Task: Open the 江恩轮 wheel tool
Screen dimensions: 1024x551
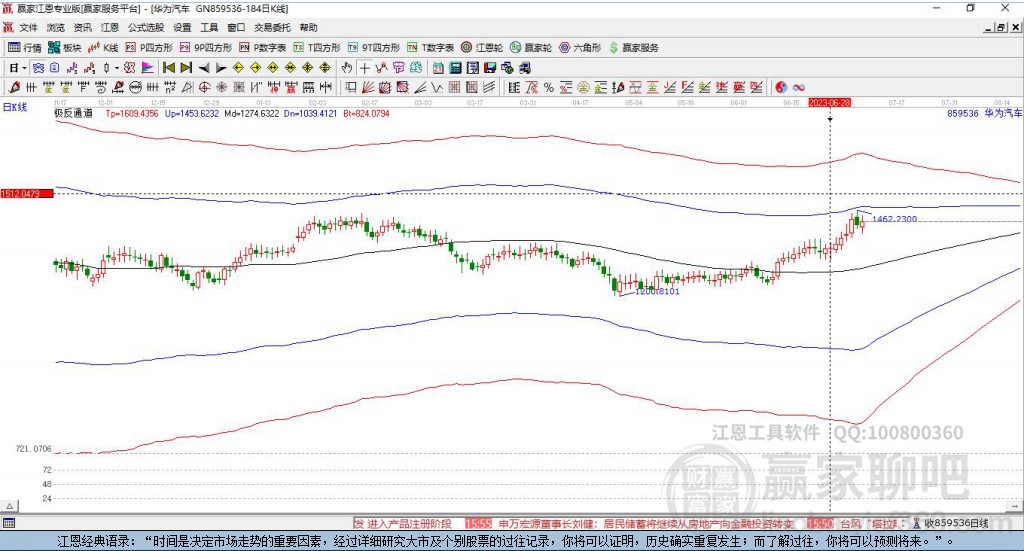Action: pyautogui.click(x=483, y=47)
